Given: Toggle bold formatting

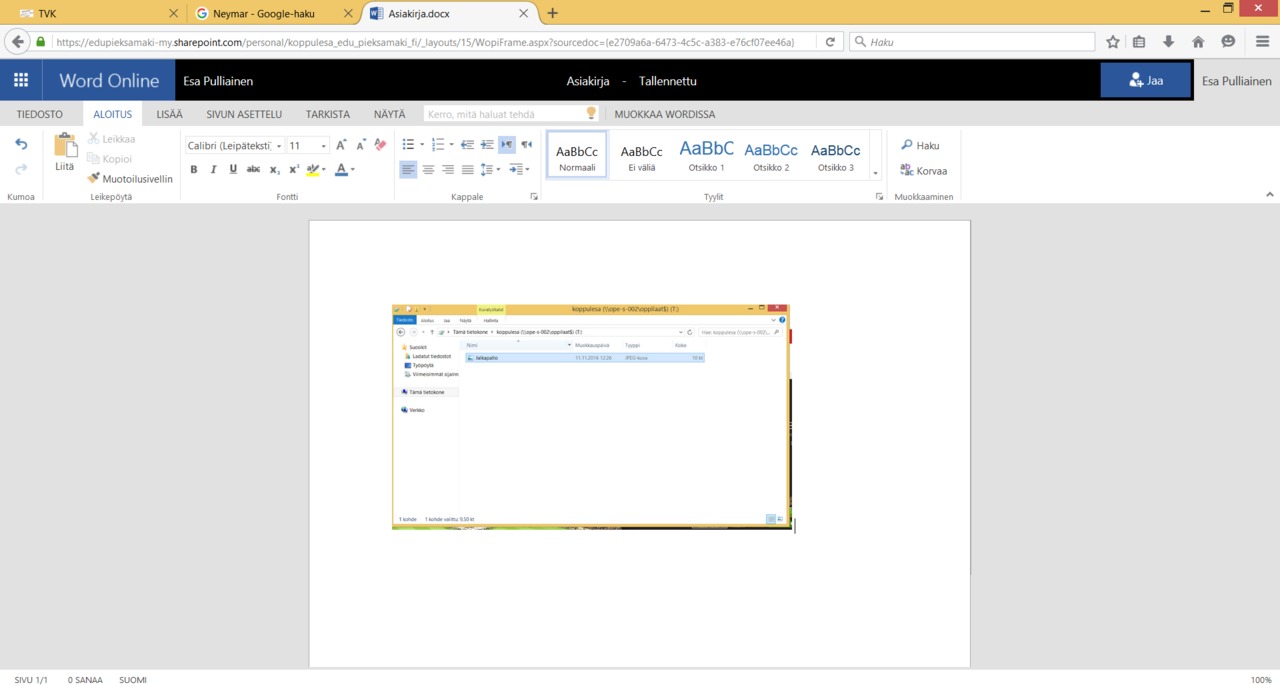Looking at the screenshot, I should click(193, 170).
